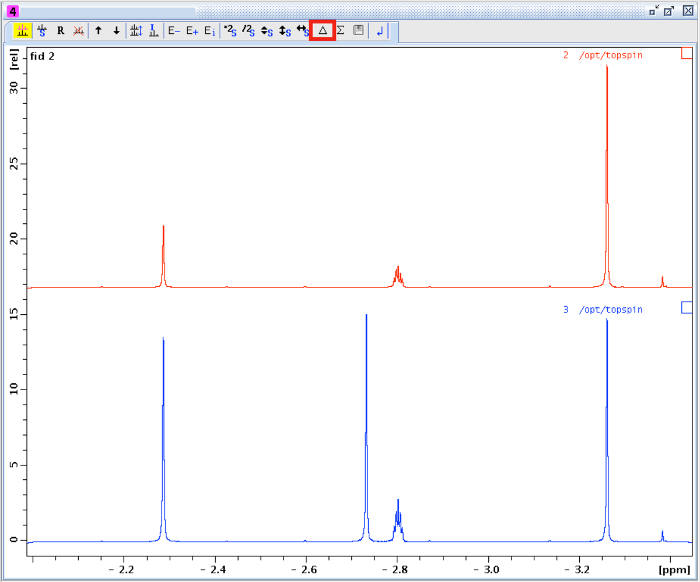Click the magenta window number 4 badge

[x=12, y=10]
